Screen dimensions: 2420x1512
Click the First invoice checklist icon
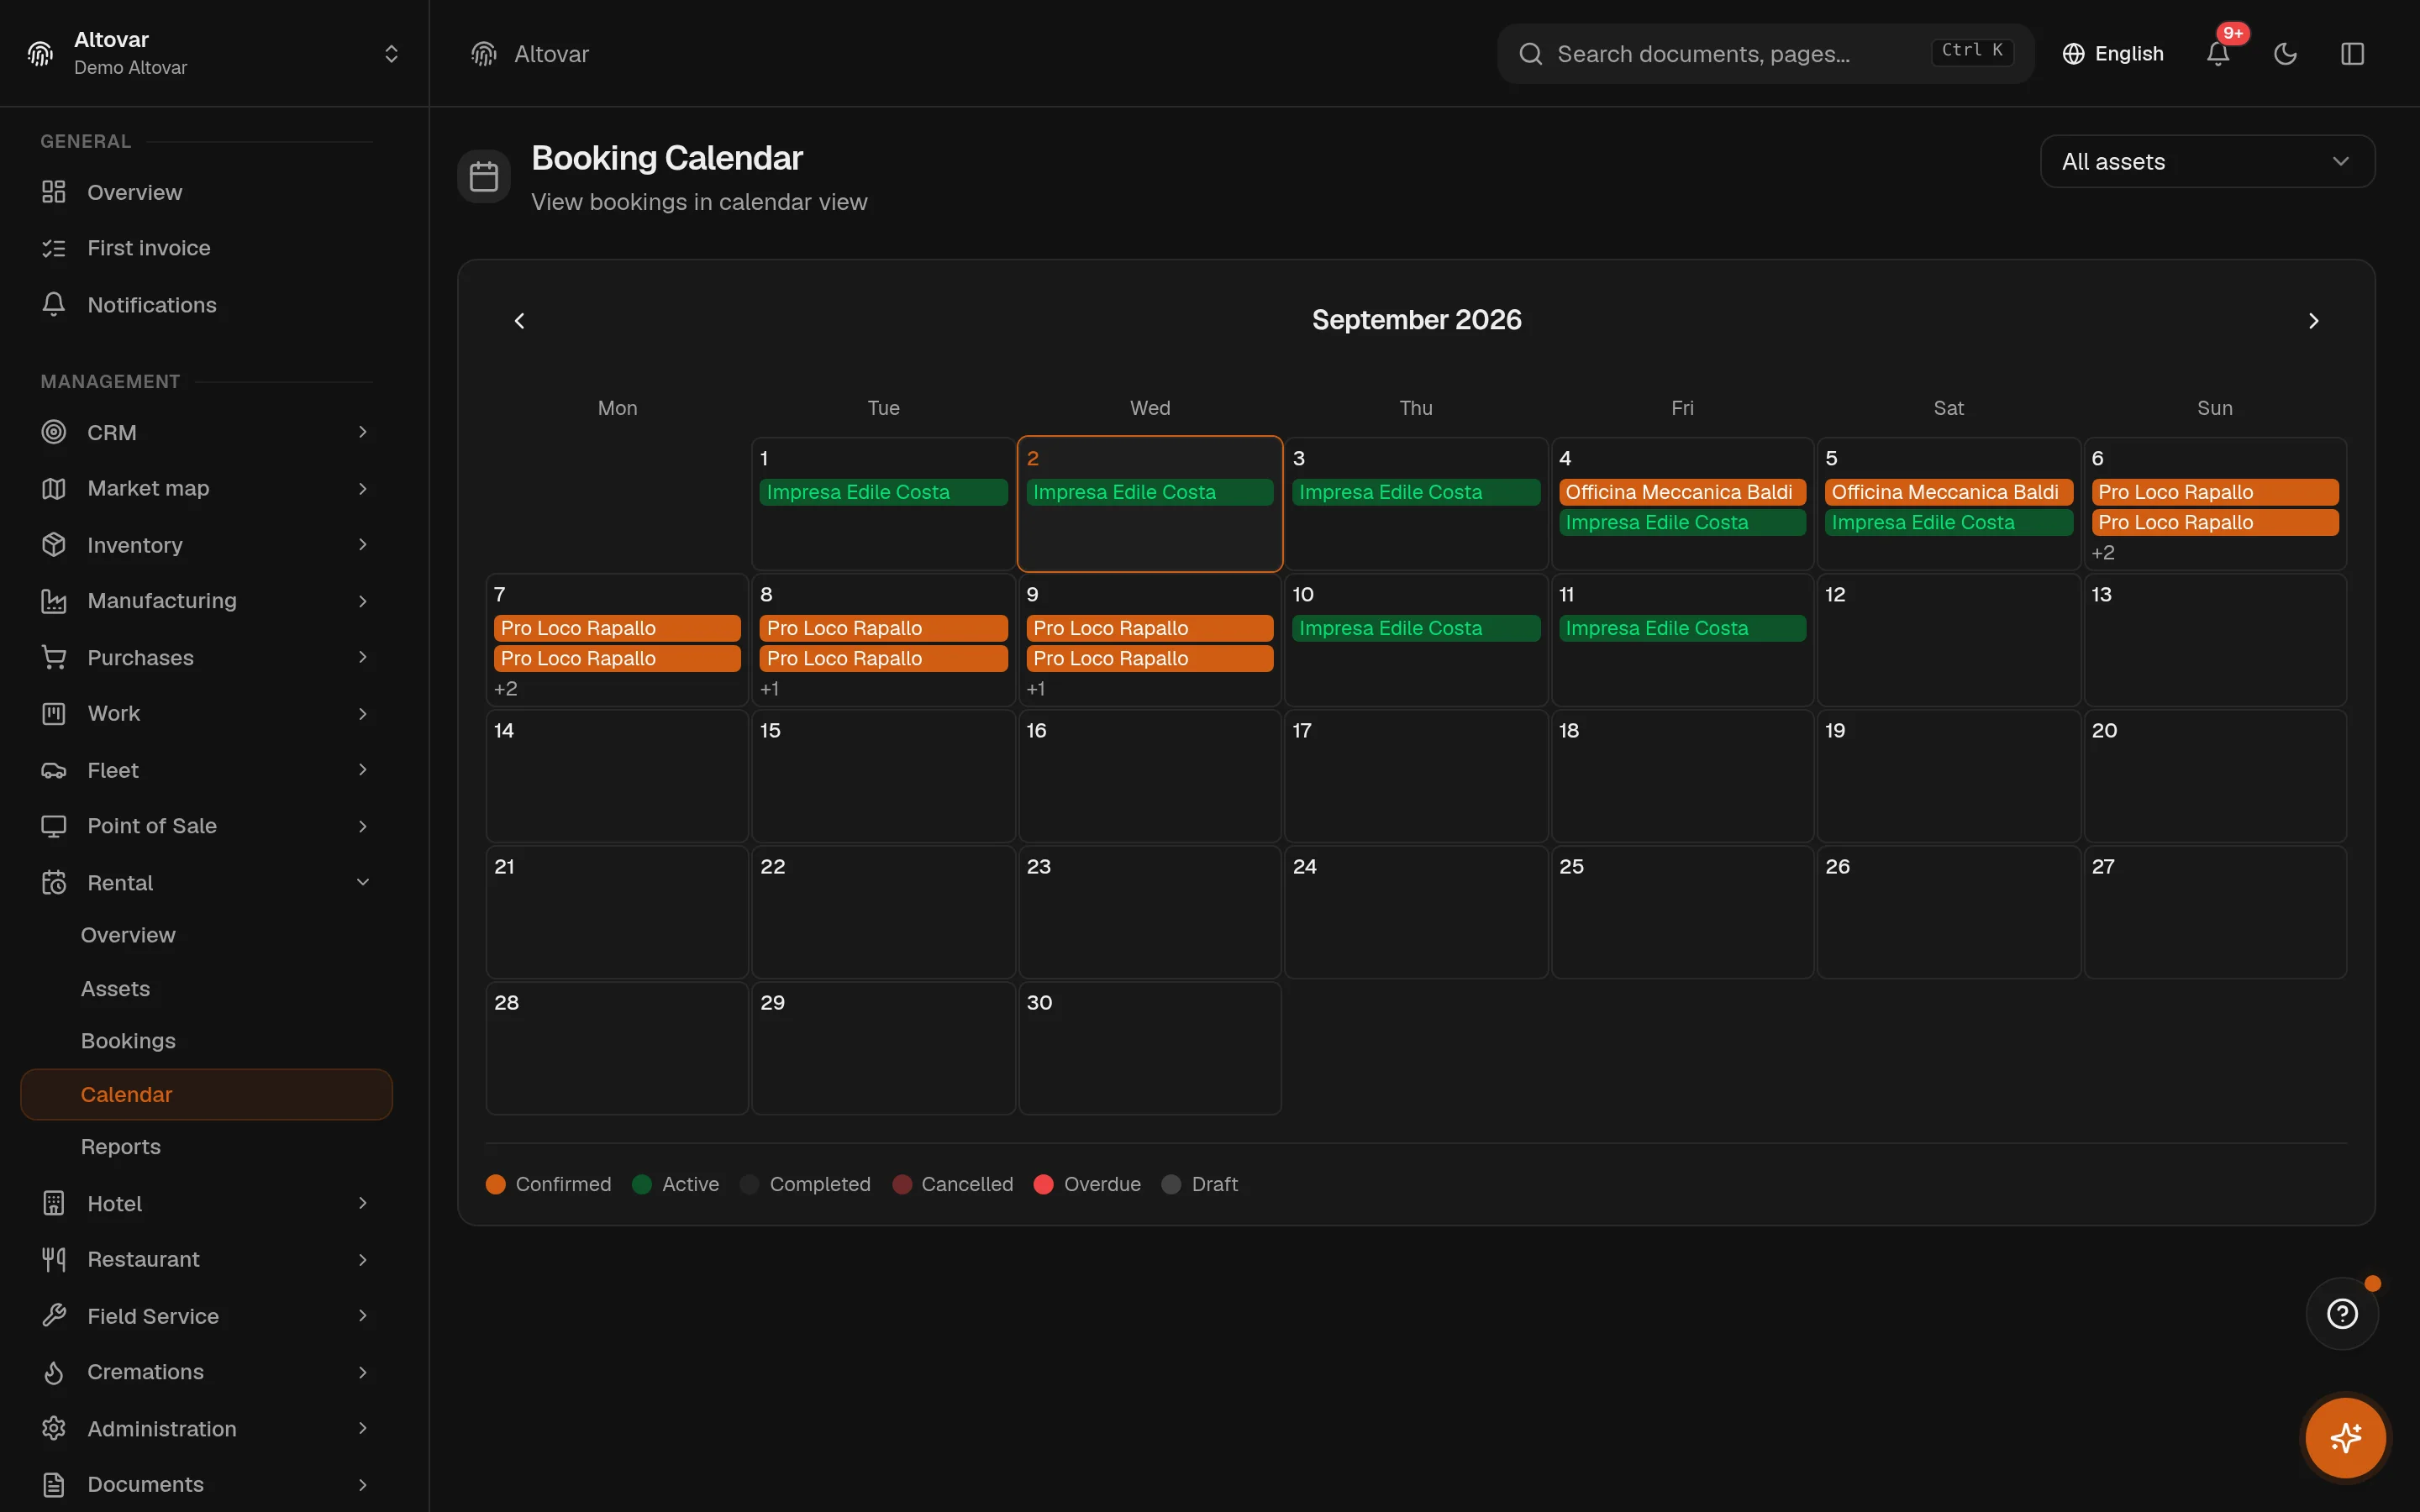point(54,248)
